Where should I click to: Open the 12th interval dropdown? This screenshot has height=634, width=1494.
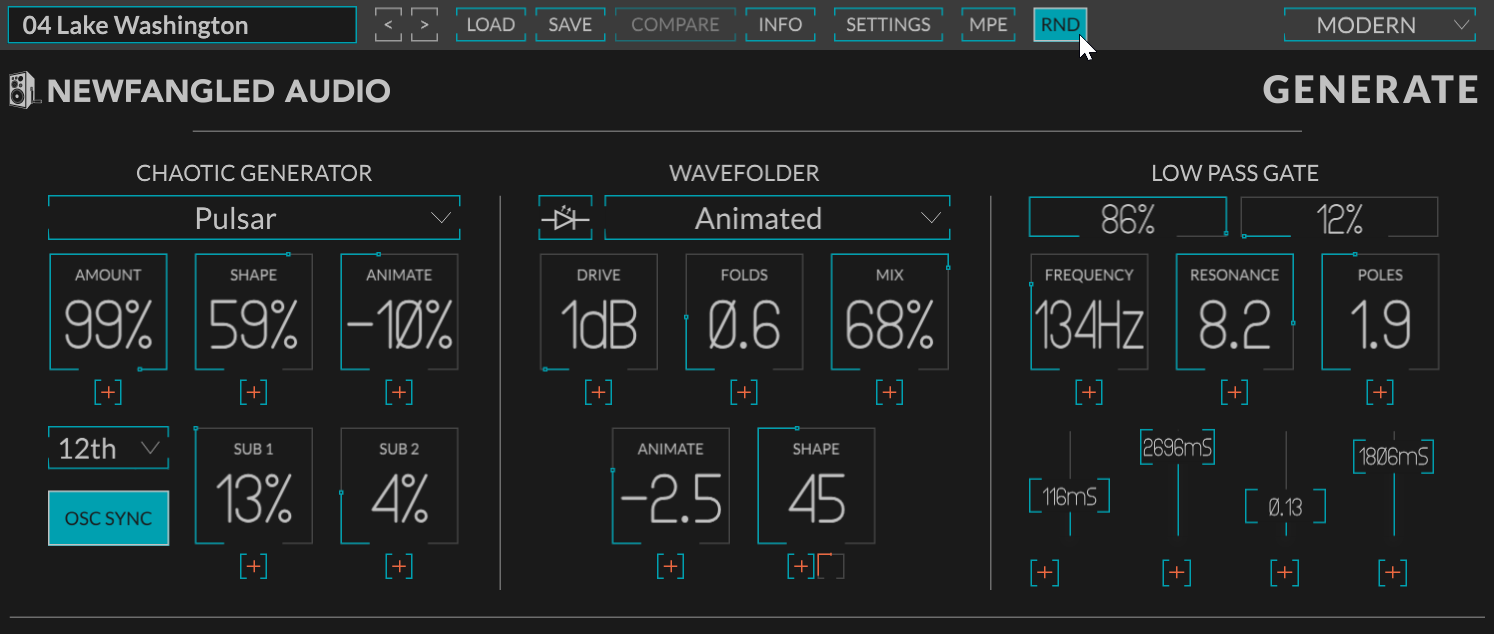pyautogui.click(x=108, y=449)
